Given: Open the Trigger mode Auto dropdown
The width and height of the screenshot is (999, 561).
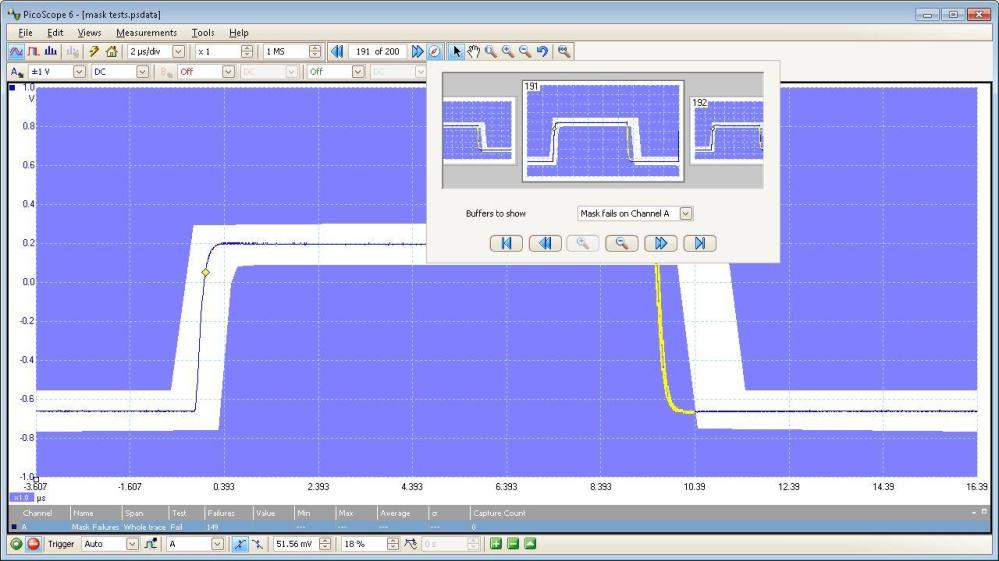Looking at the screenshot, I should (131, 544).
